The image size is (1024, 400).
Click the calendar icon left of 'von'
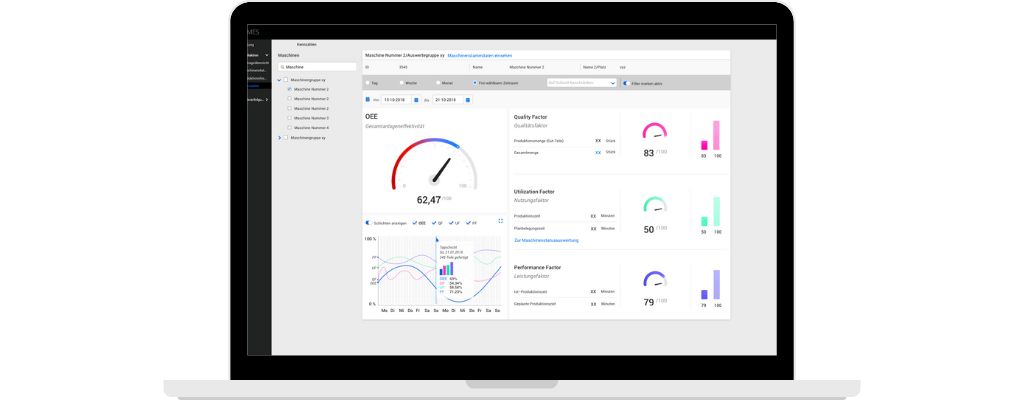(368, 100)
